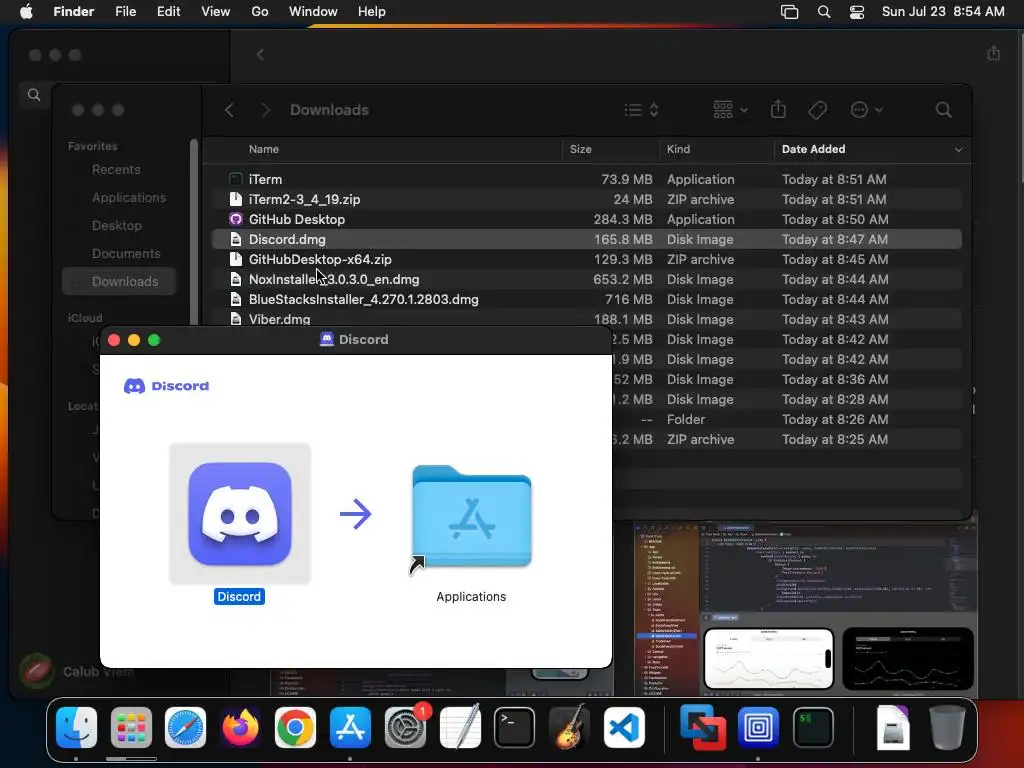Screen dimensions: 1024x768
Task: Open the green-prompt terminal app in the Dock
Action: point(812,728)
